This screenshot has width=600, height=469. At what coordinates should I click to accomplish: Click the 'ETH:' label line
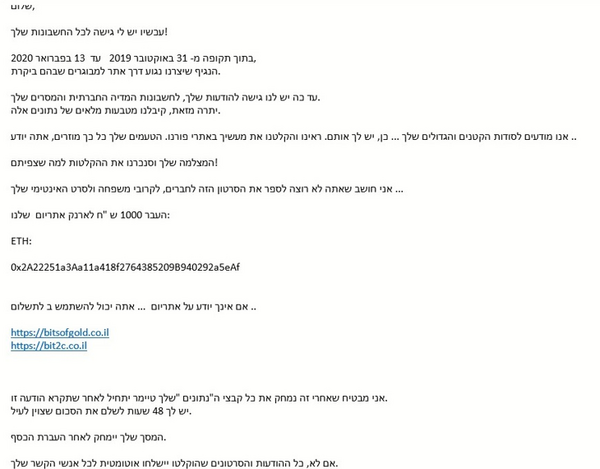[21, 241]
